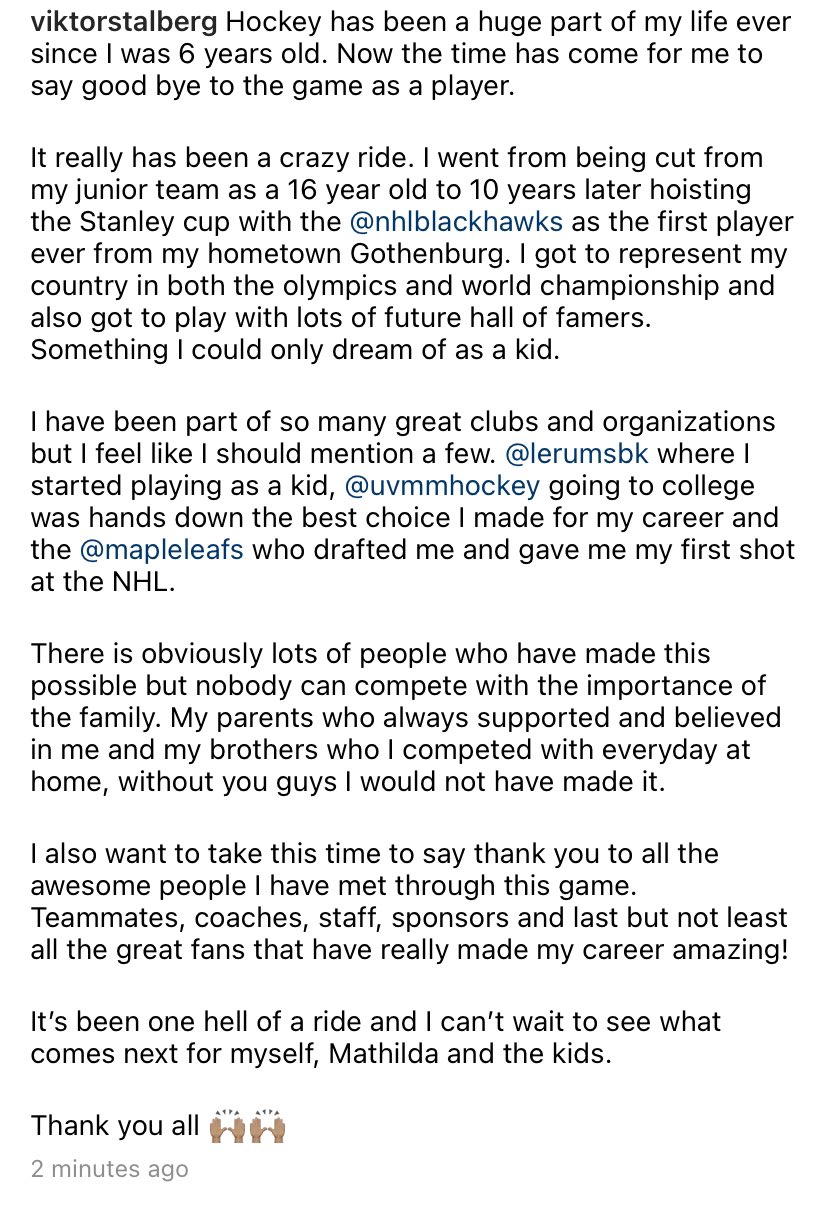Image resolution: width=824 pixels, height=1213 pixels.
Task: Click the "2 minutes ago" timestamp
Action: click(x=109, y=1168)
